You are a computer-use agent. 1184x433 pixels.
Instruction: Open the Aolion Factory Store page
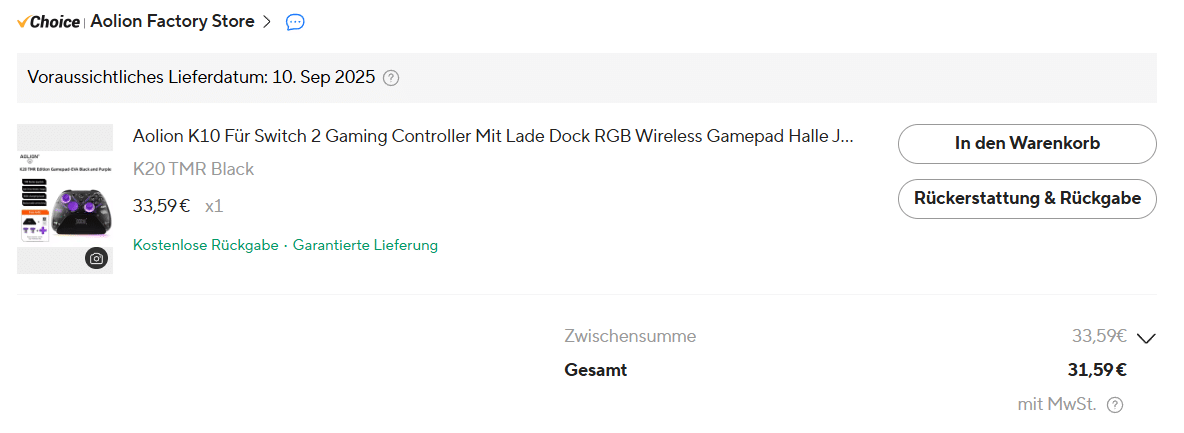pyautogui.click(x=172, y=22)
